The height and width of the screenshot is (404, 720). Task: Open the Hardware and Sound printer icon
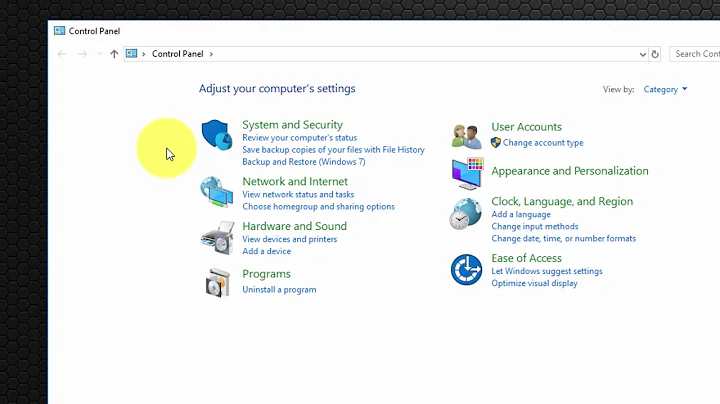(x=217, y=238)
